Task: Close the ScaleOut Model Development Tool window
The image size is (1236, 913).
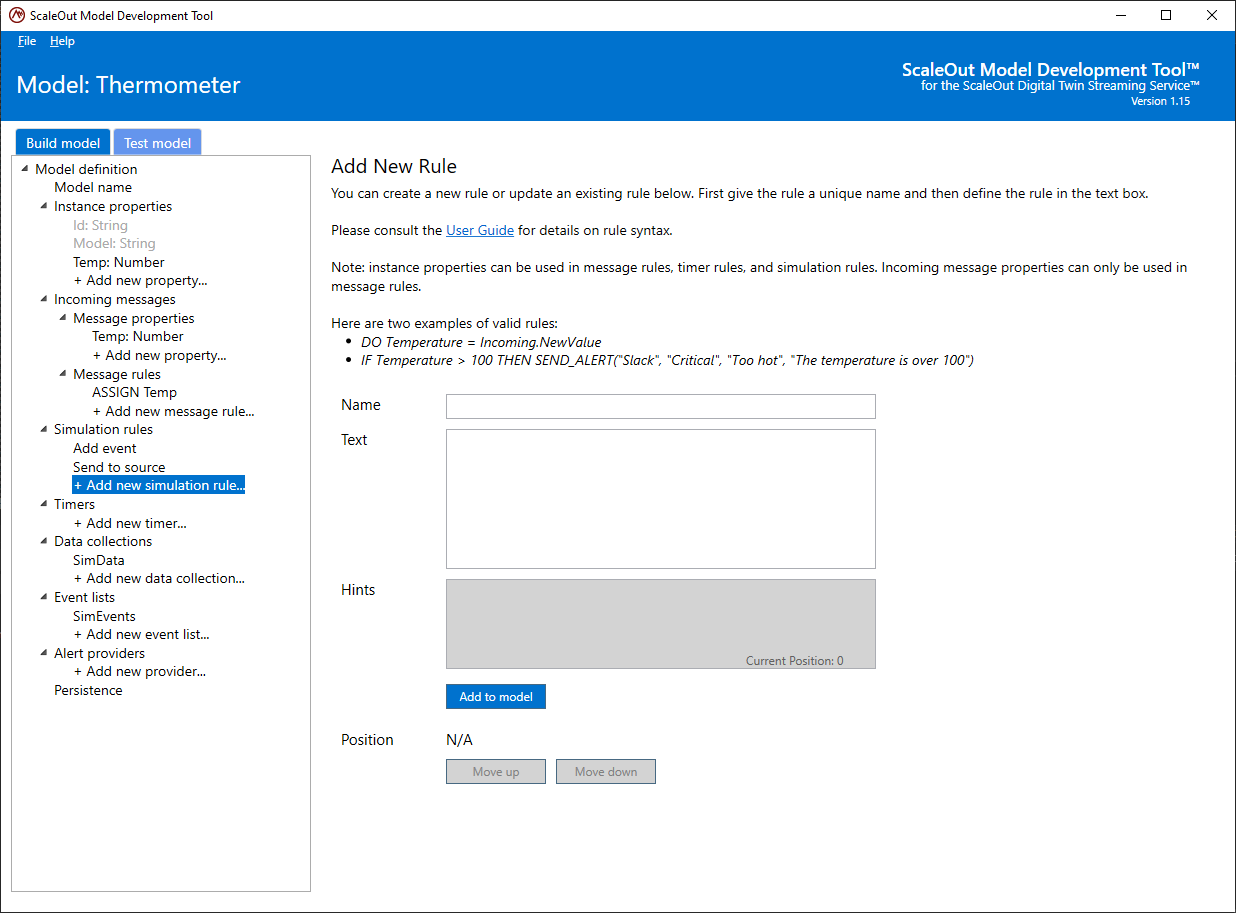Action: (x=1212, y=15)
